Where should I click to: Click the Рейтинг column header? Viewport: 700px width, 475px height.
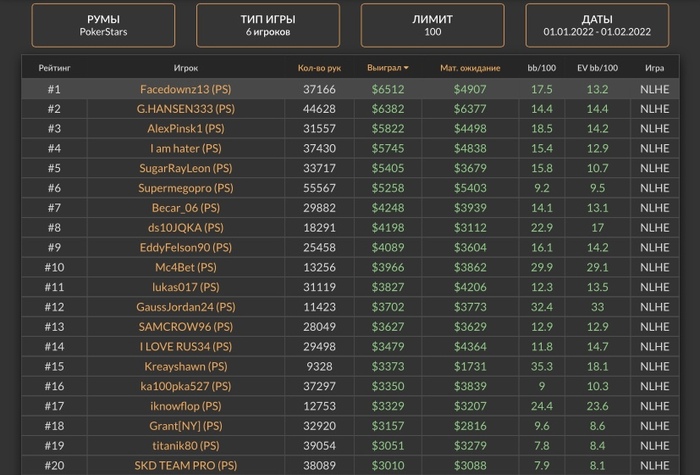click(54, 68)
